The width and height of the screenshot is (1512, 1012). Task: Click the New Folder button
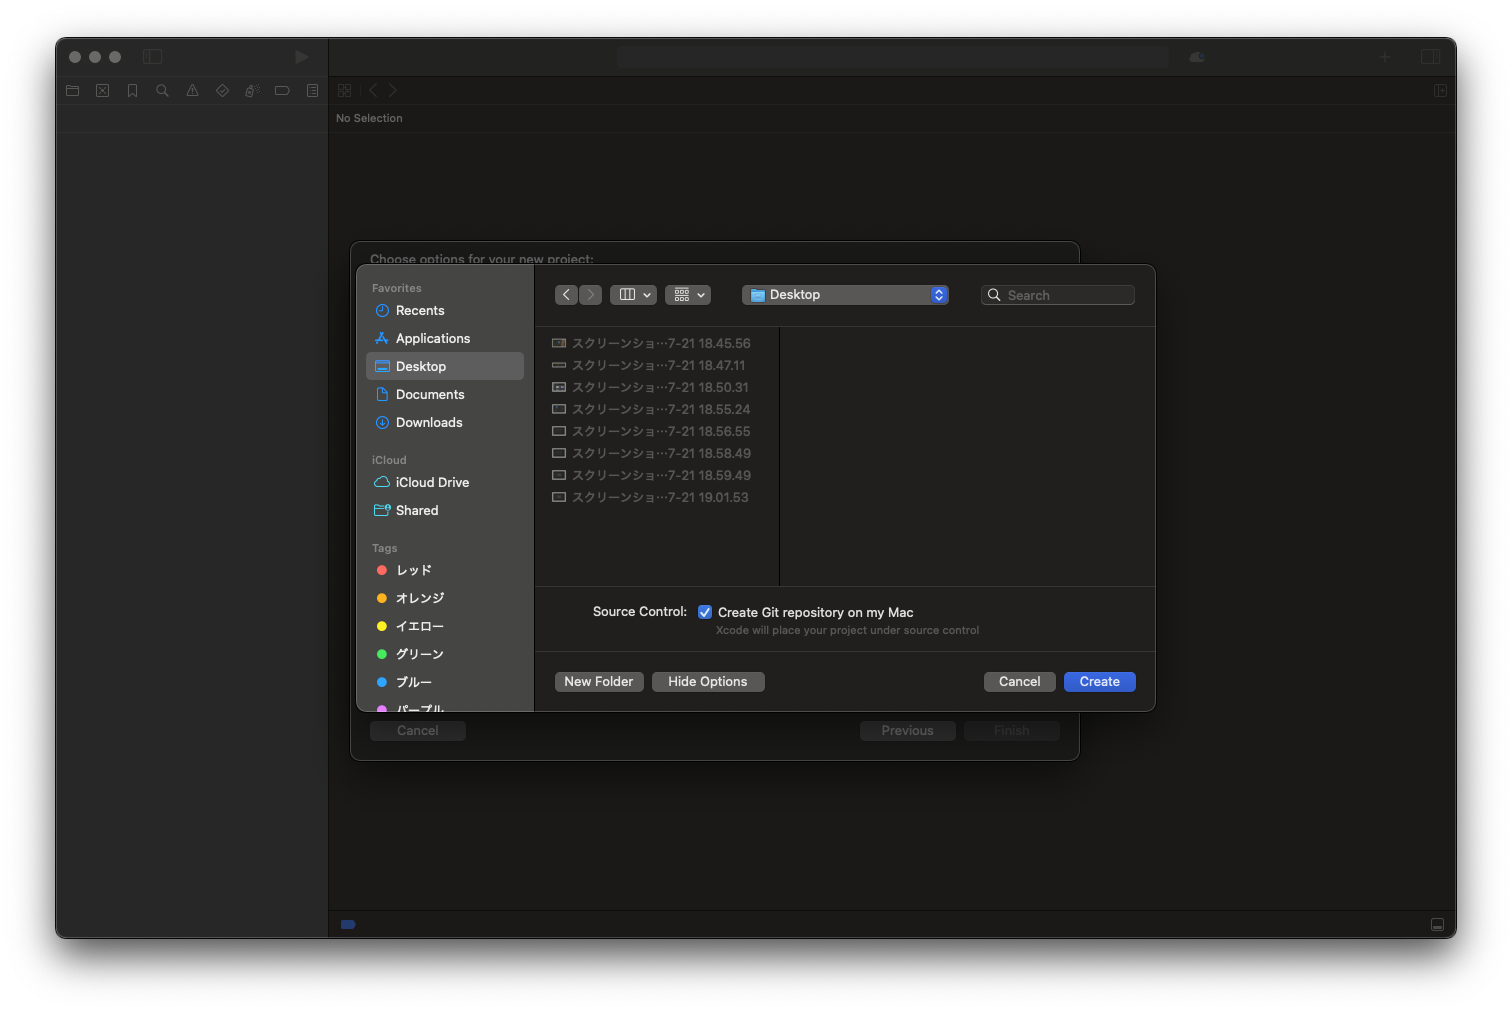coord(599,681)
